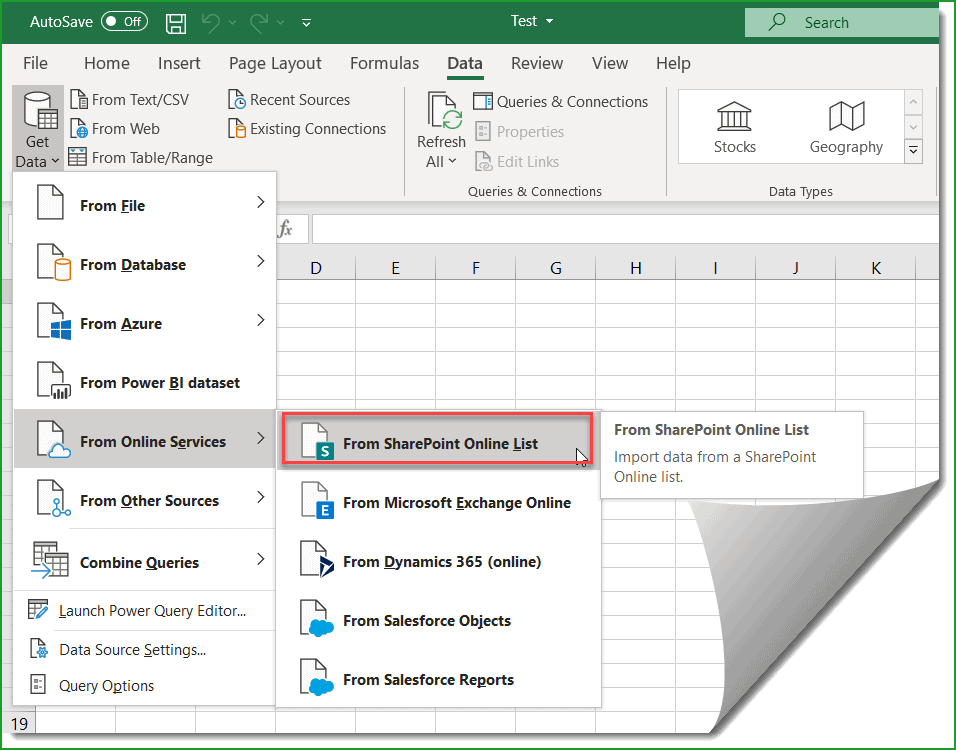Click into the formula bar
This screenshot has height=750, width=956.
point(625,229)
